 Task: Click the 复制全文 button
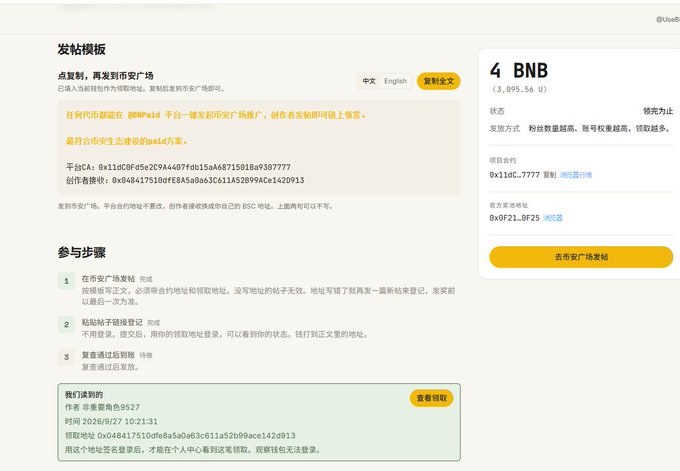coord(438,81)
